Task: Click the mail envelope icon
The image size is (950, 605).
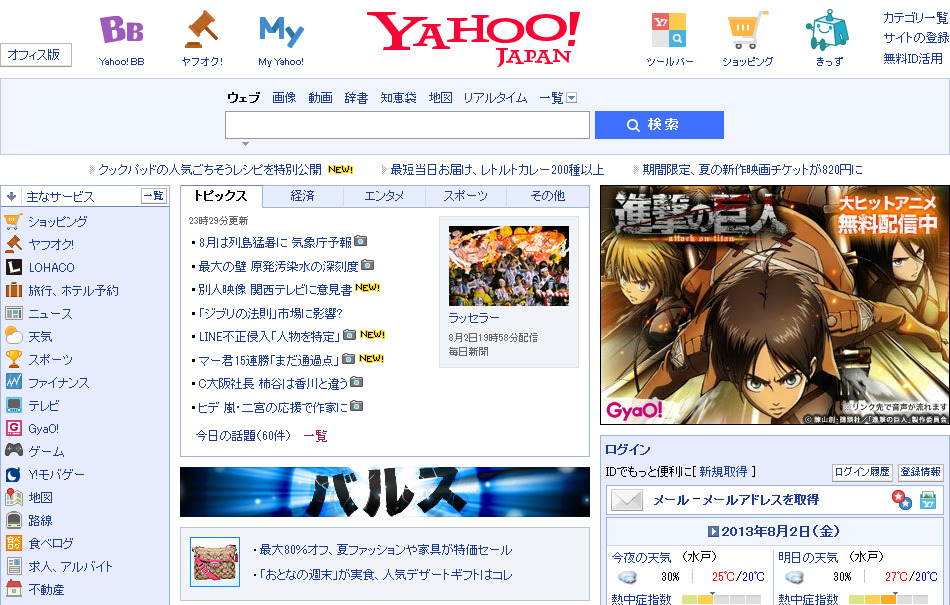Action: click(626, 500)
